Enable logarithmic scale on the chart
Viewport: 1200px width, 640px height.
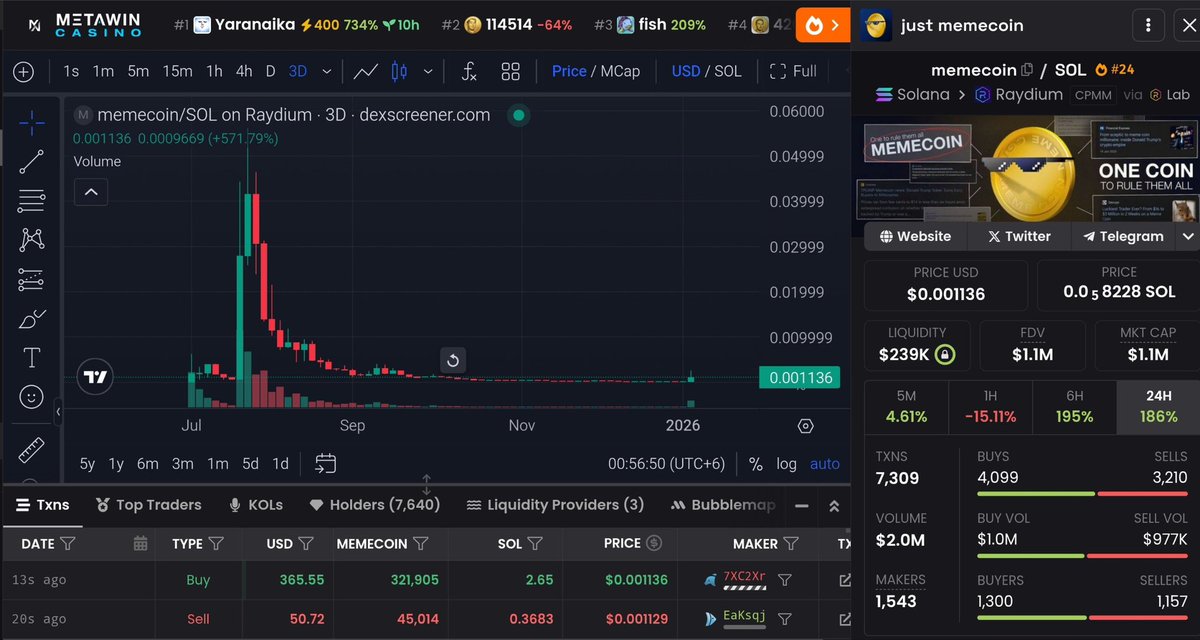point(786,463)
